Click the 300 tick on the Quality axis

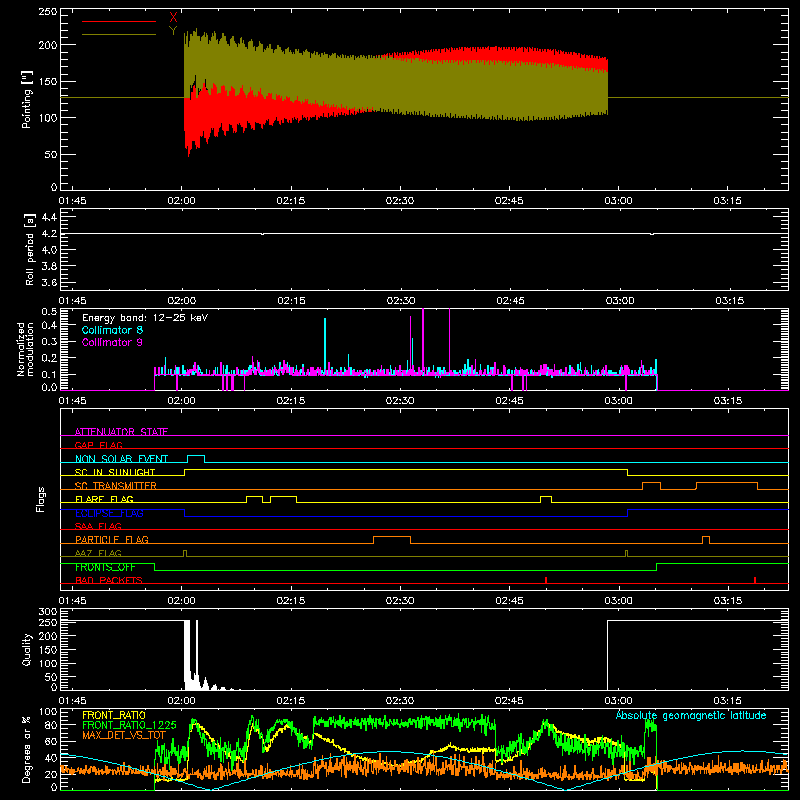pos(48,611)
